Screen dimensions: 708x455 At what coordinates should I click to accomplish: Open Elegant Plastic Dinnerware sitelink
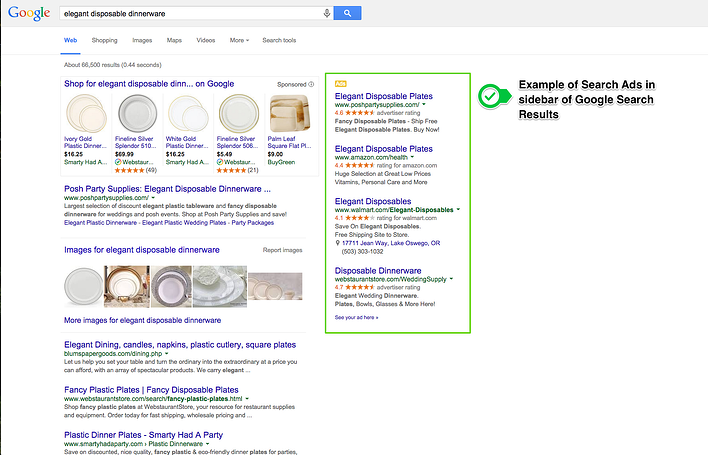click(100, 223)
